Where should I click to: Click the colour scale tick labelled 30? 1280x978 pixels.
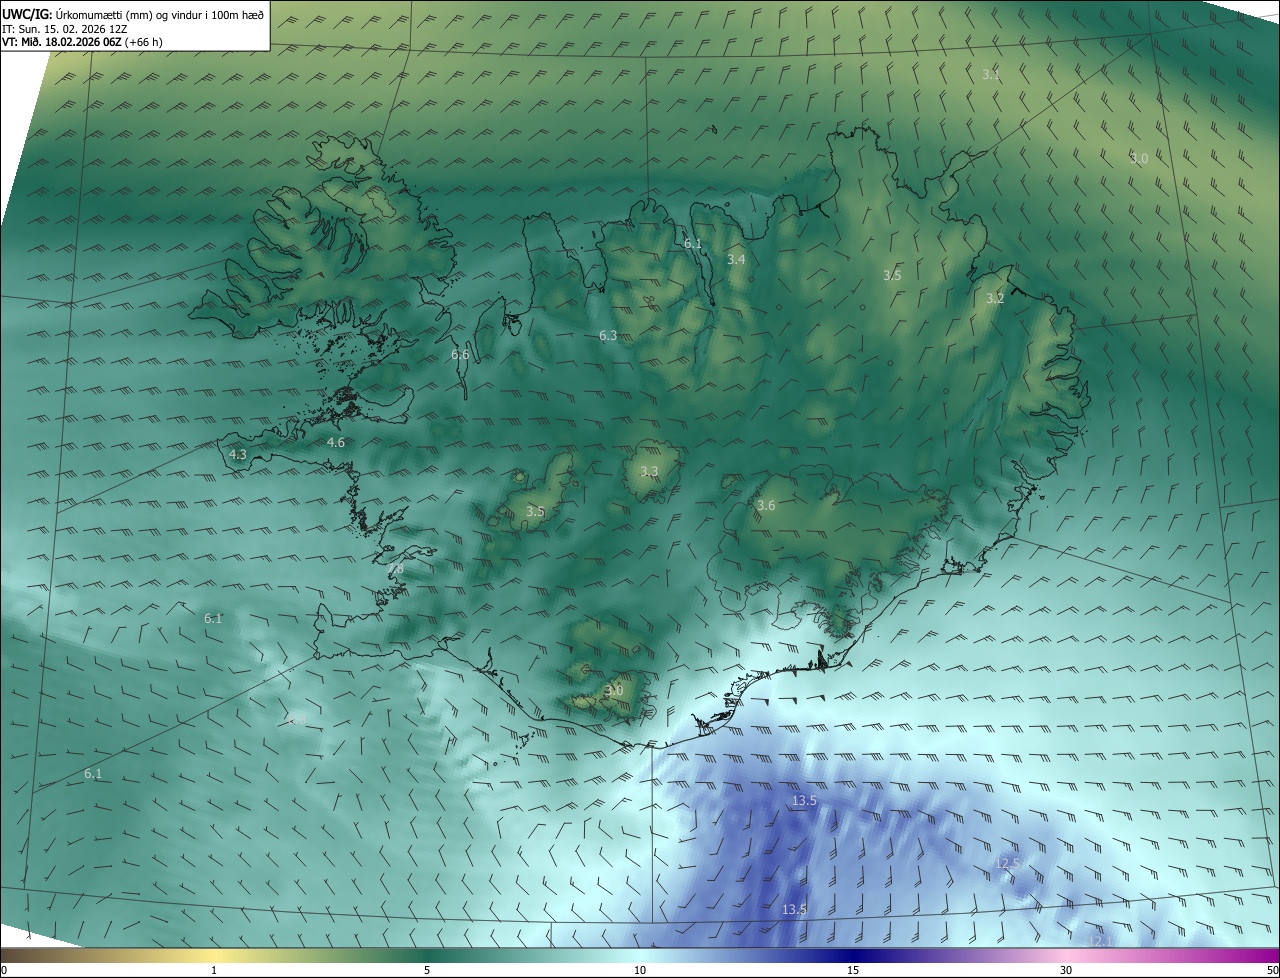tap(1066, 970)
